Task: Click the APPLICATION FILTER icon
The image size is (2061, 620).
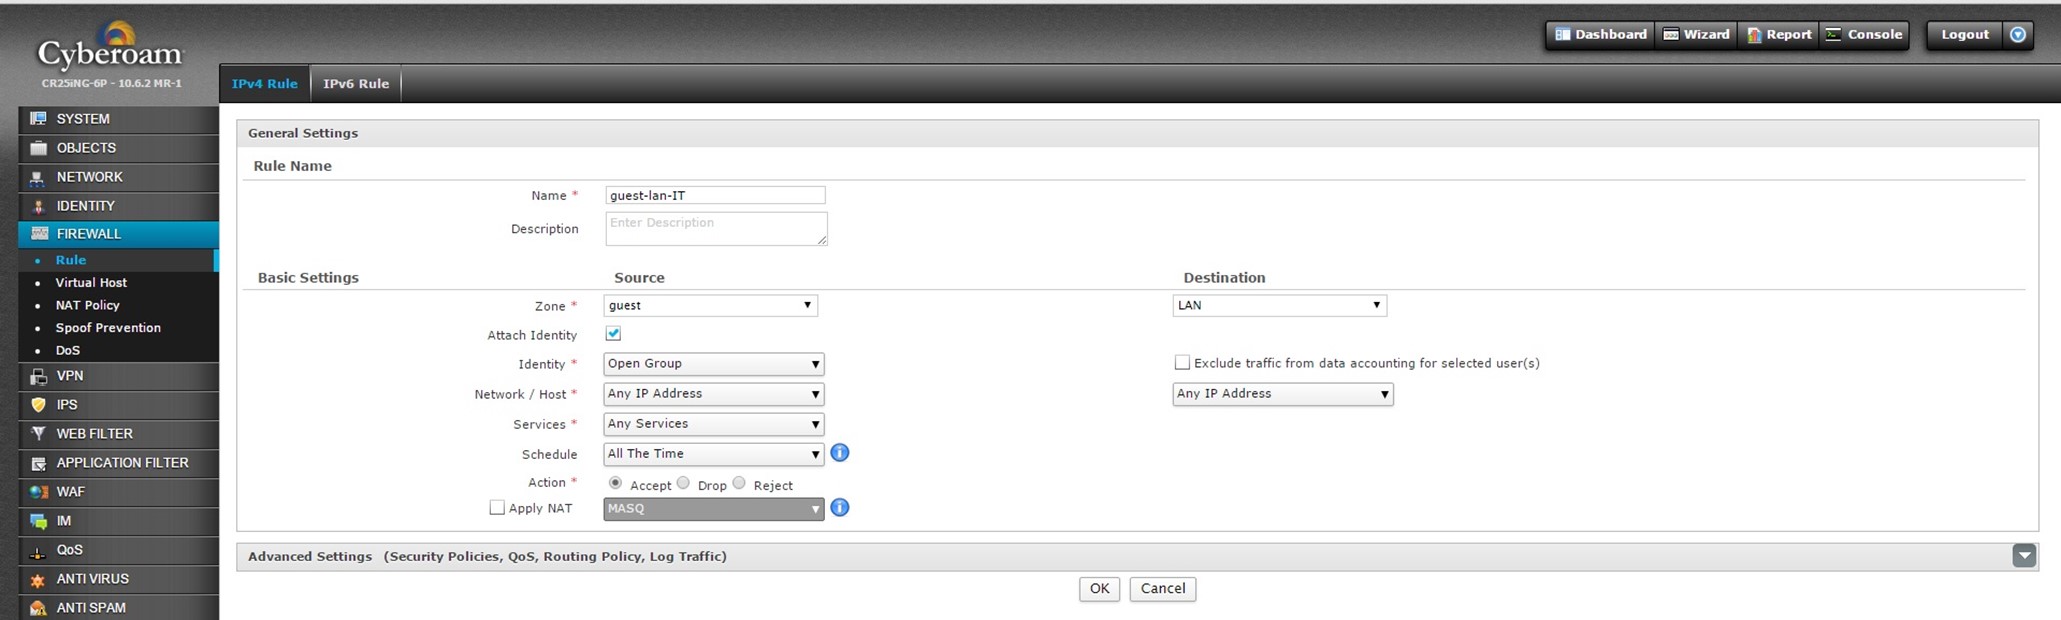Action: pos(39,463)
